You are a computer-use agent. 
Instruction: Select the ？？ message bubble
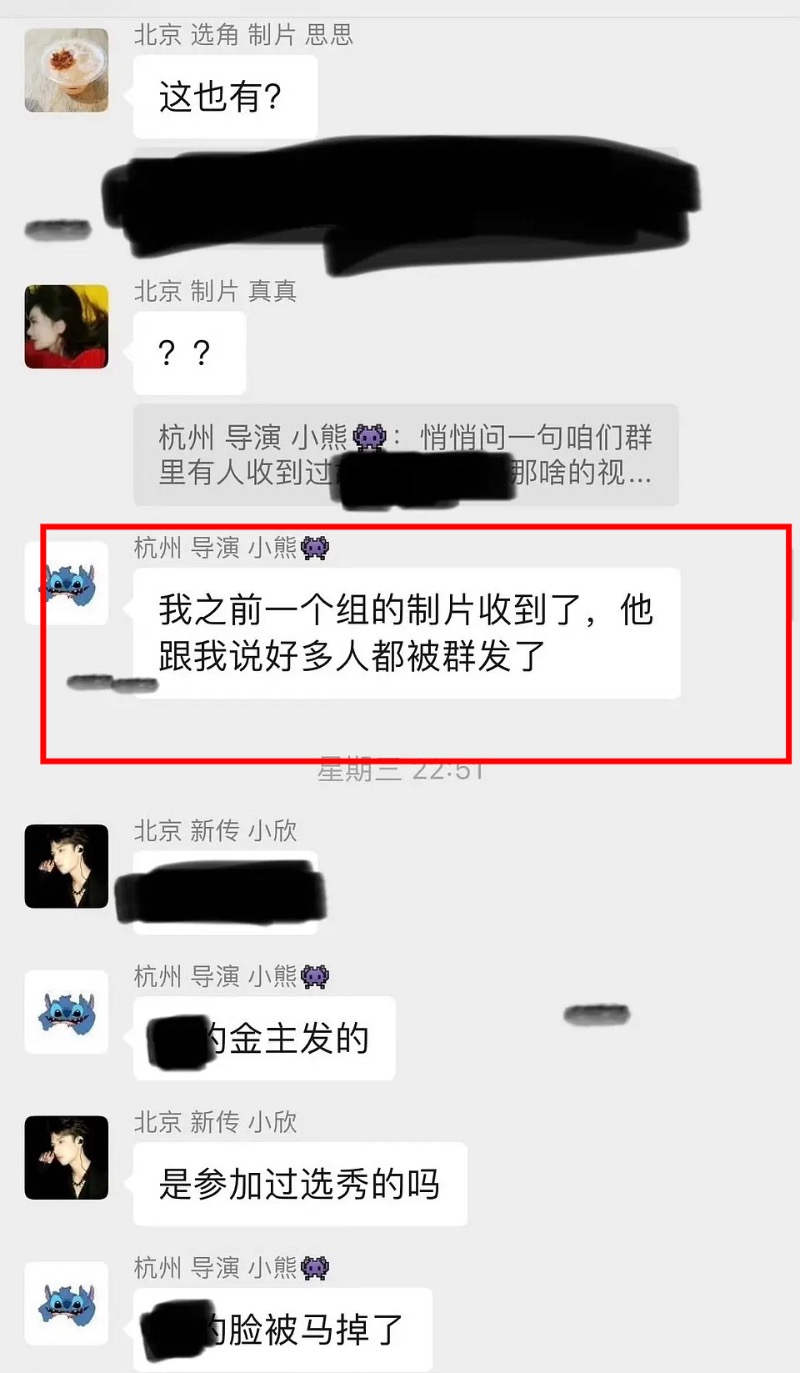tap(189, 353)
